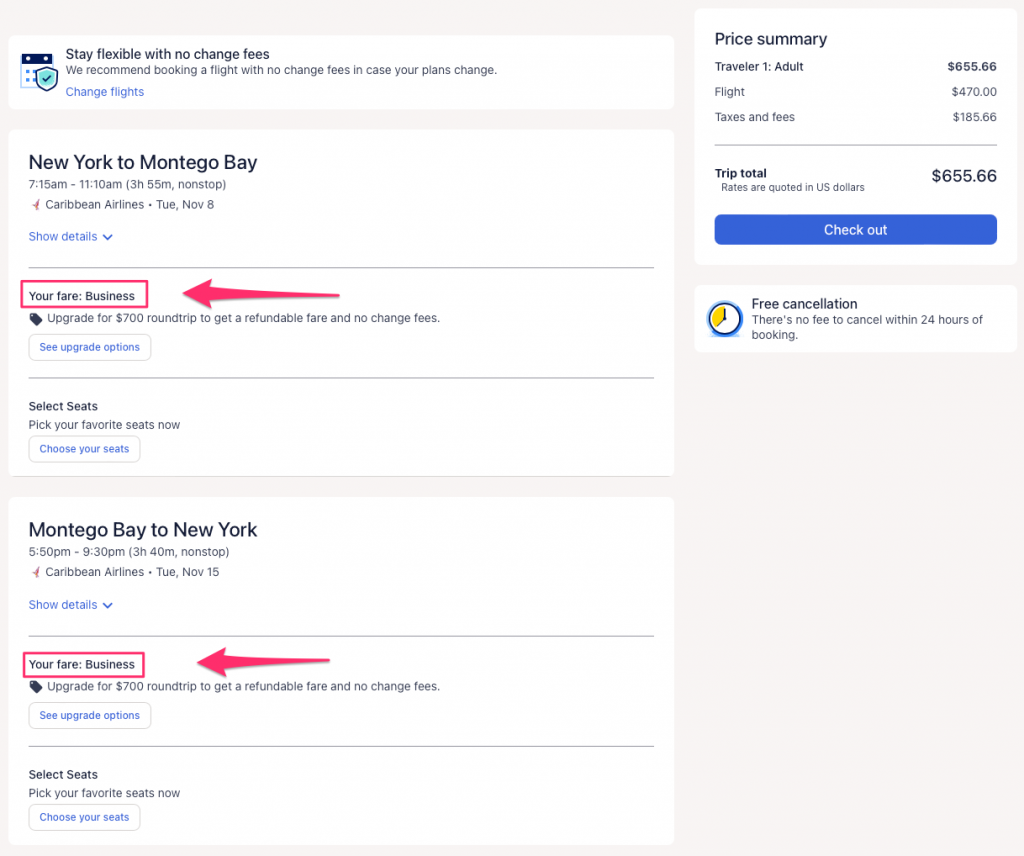This screenshot has height=856, width=1024.
Task: Expand Show details for New York to Montego Bay
Action: (70, 237)
